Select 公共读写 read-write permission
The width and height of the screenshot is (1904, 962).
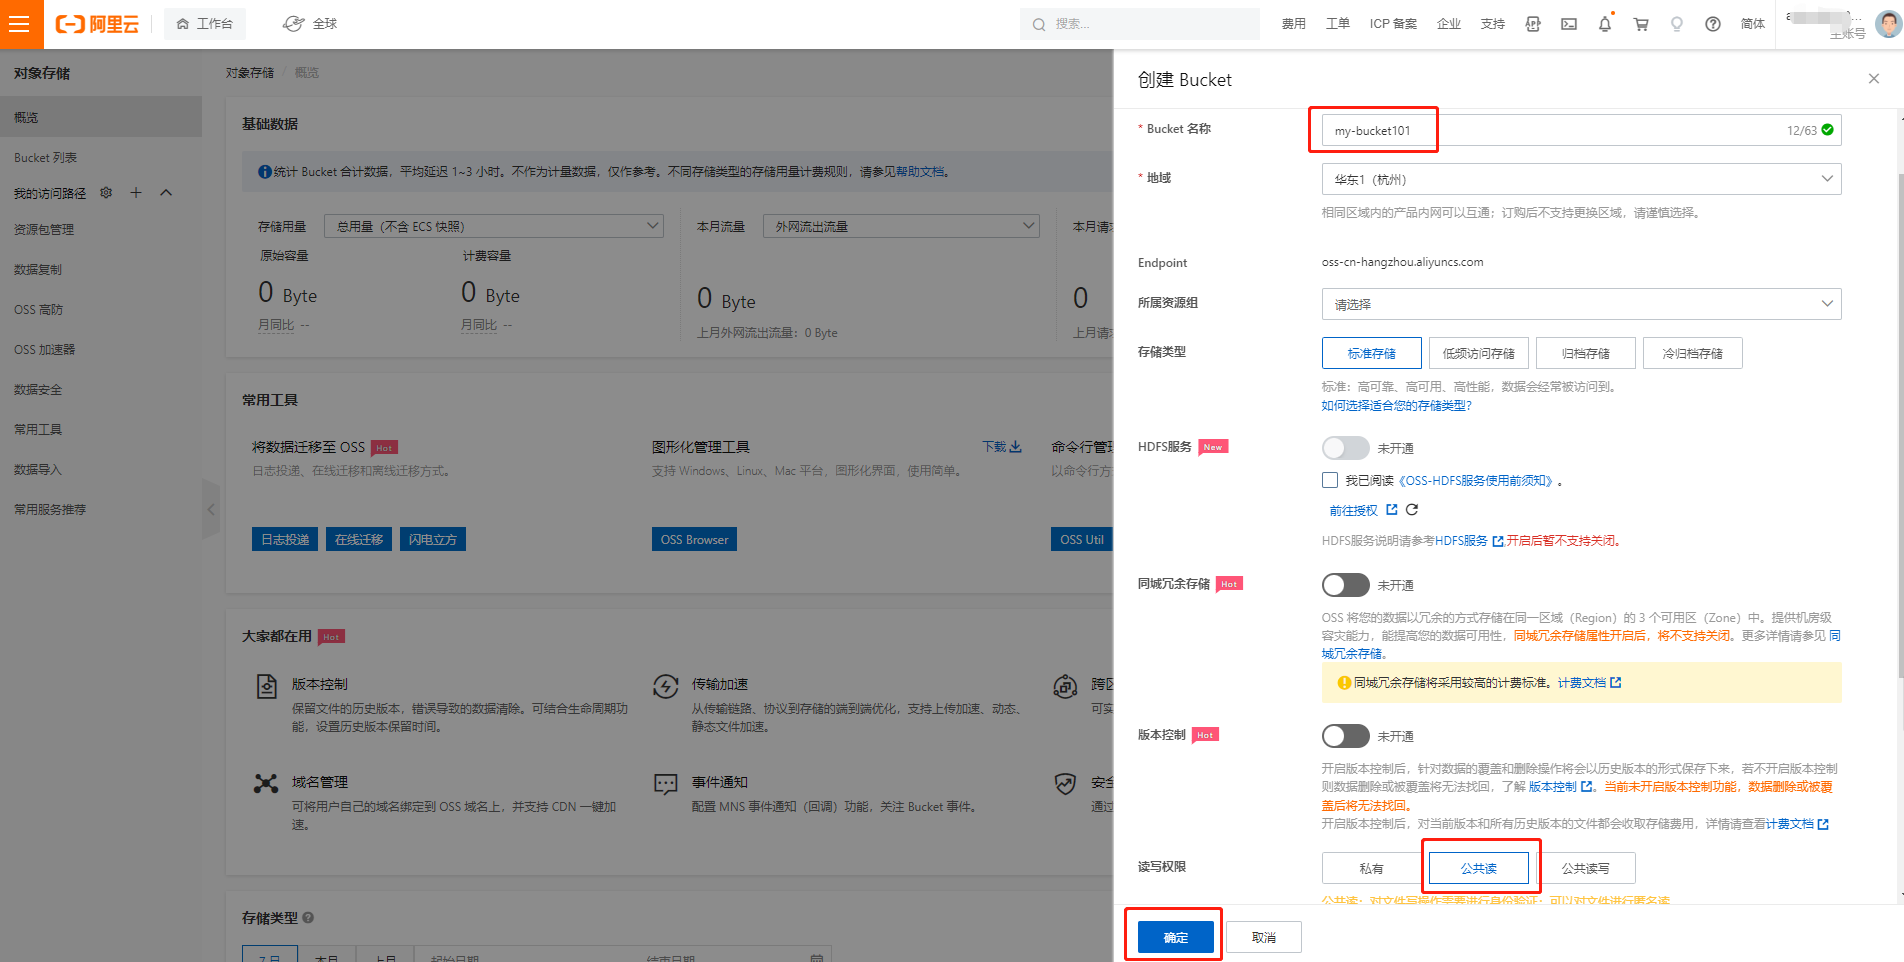(1586, 868)
